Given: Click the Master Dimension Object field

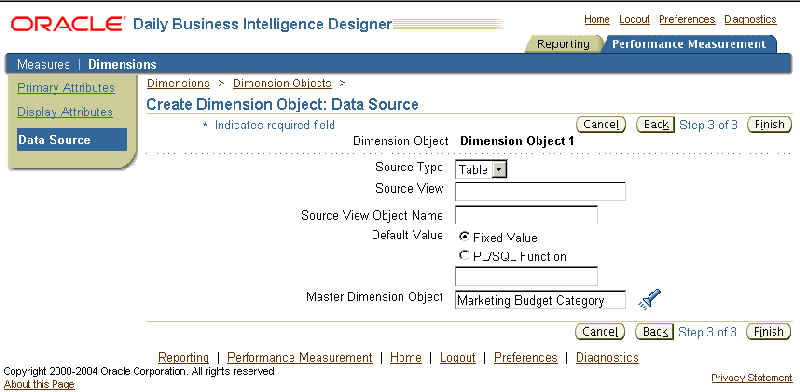Looking at the screenshot, I should [x=540, y=300].
